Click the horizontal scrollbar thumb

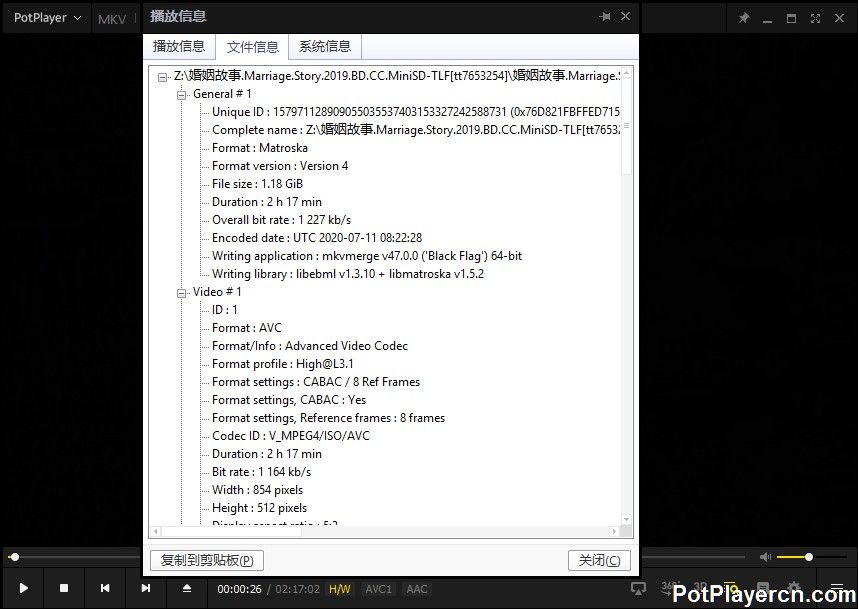231,531
